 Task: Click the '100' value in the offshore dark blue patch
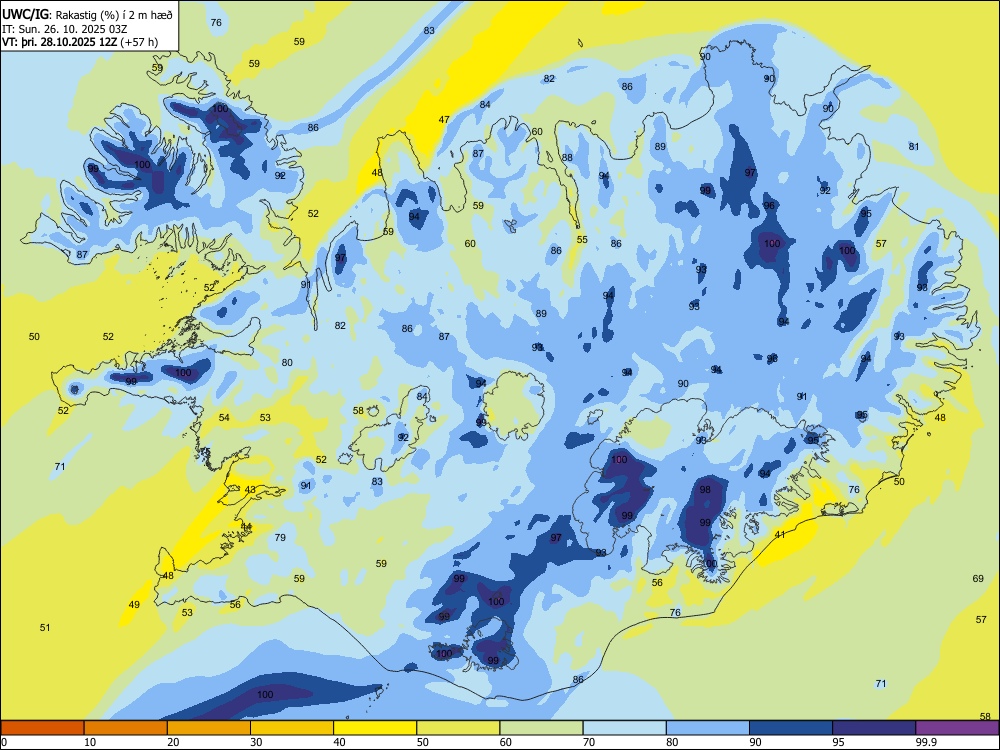pos(265,695)
